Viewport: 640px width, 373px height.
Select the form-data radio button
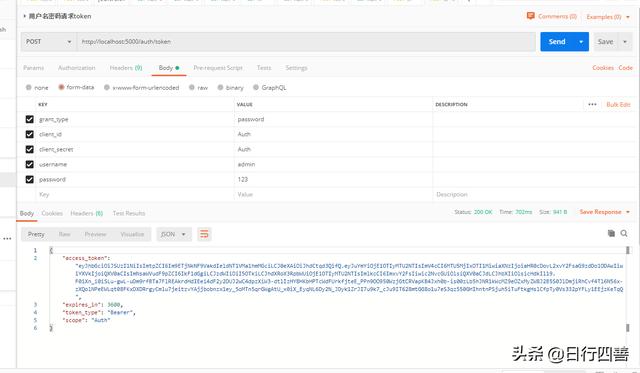[x=61, y=87]
